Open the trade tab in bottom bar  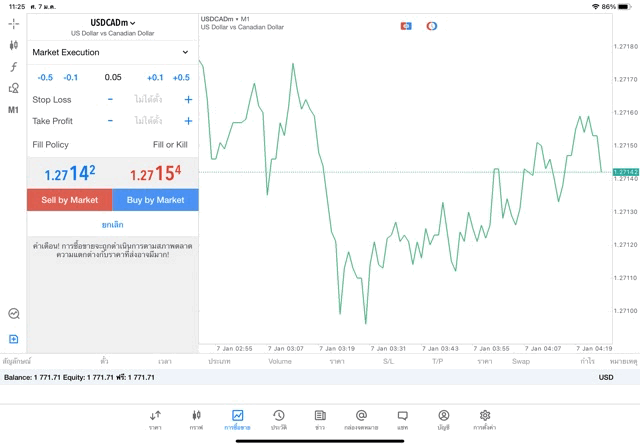pyautogui.click(x=237, y=420)
